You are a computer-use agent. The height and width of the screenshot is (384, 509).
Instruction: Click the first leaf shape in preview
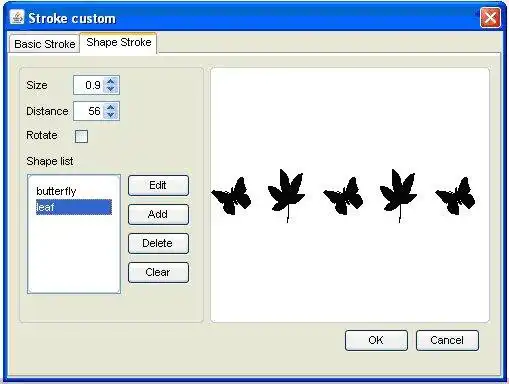click(x=287, y=195)
